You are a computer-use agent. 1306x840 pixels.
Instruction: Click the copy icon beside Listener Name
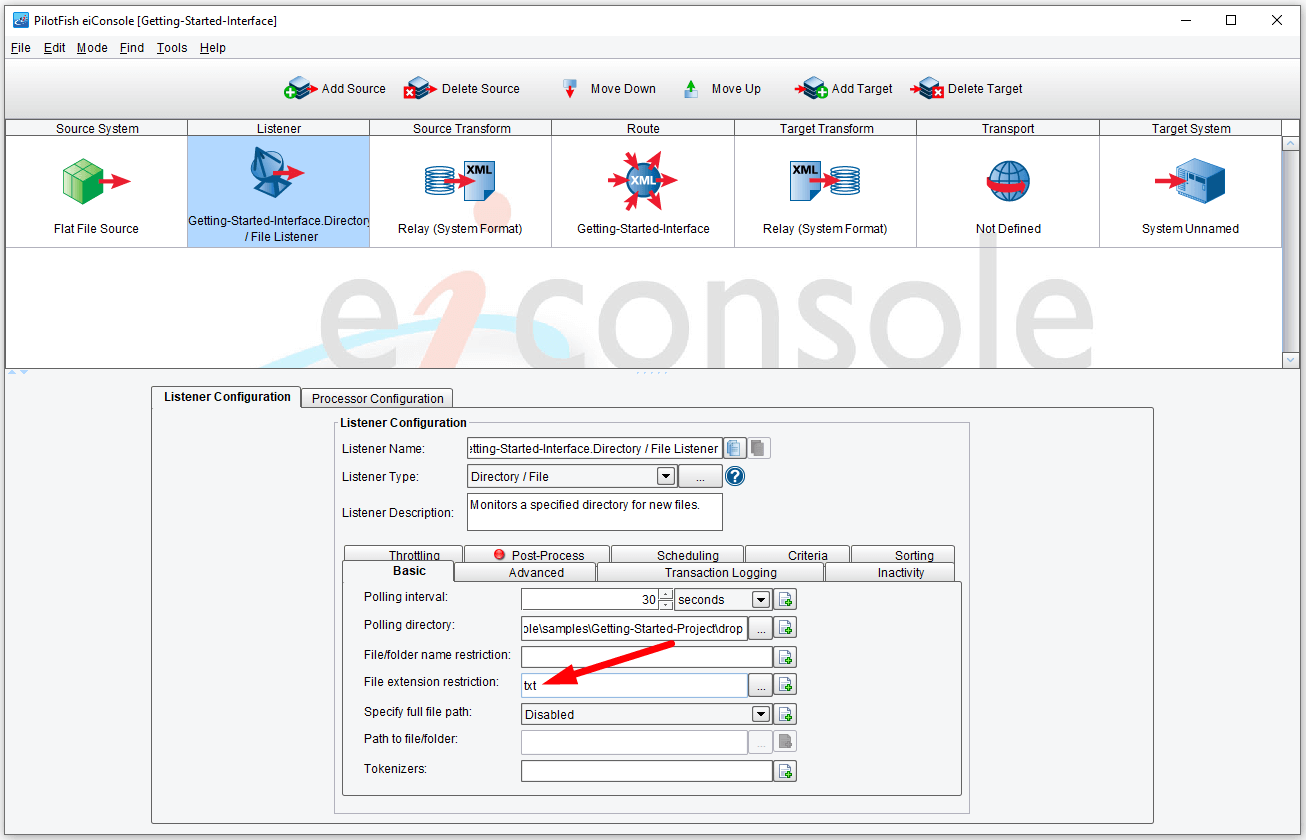point(736,448)
